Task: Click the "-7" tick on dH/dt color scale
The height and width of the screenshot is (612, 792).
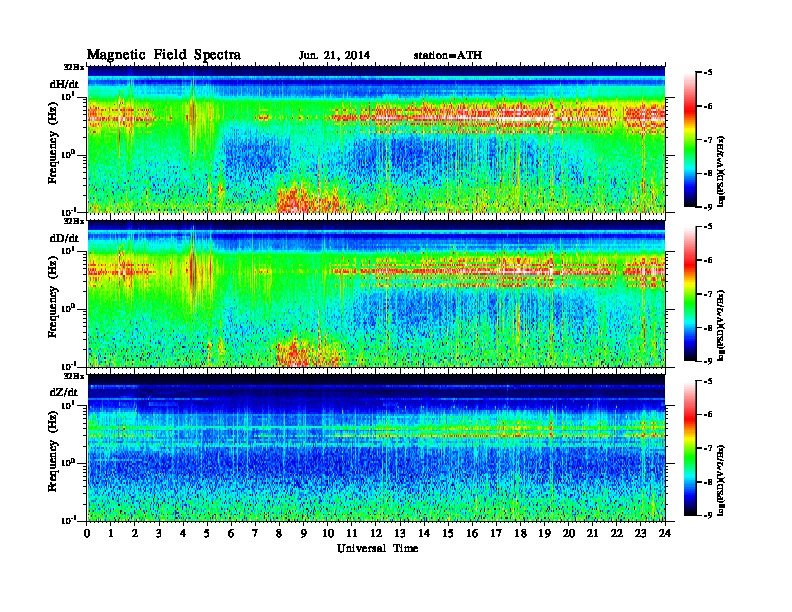Action: [708, 140]
